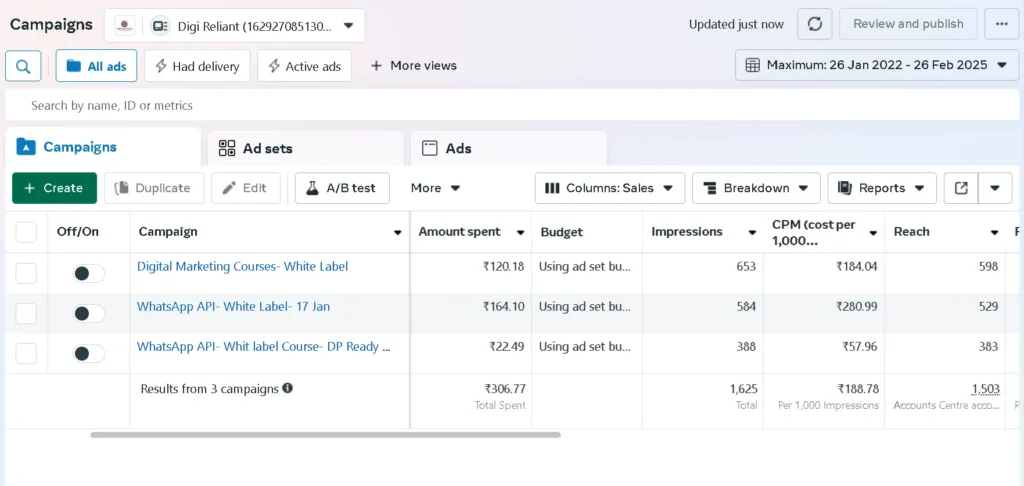Click the Off/On column header

[x=78, y=232]
